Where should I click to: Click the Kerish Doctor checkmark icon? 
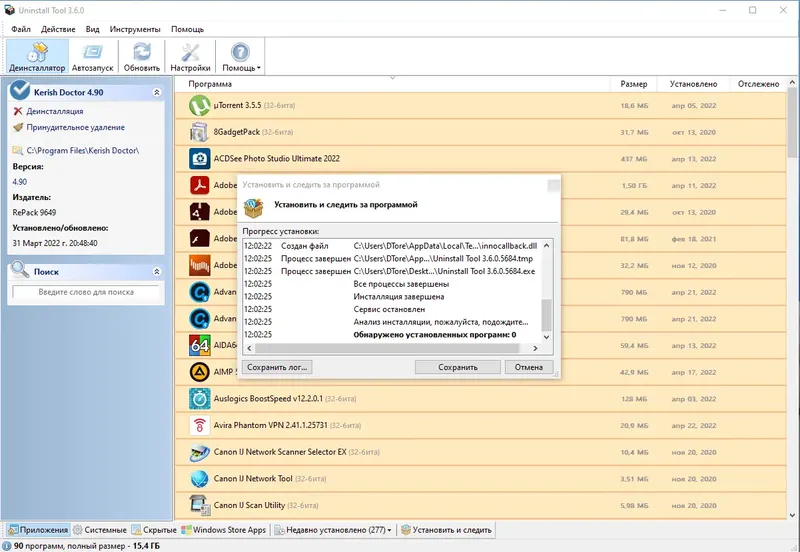20,90
